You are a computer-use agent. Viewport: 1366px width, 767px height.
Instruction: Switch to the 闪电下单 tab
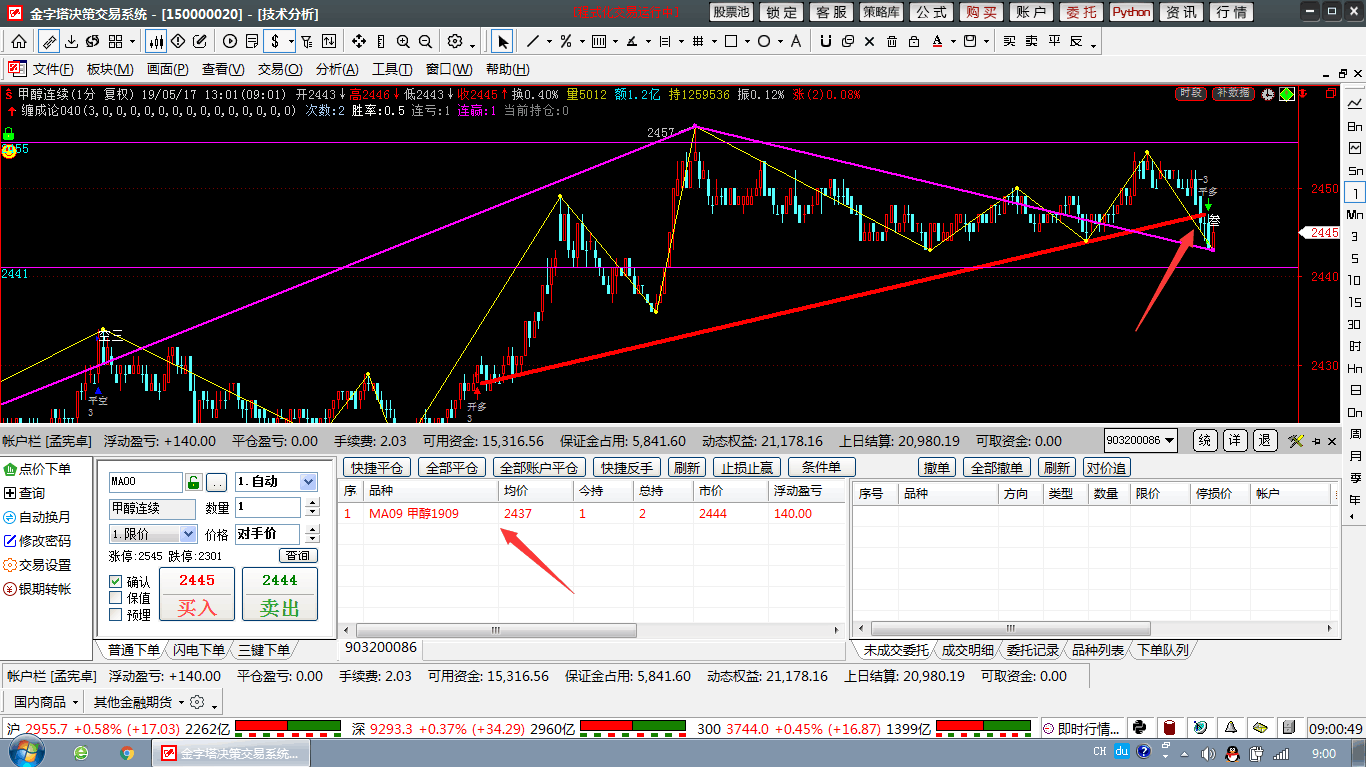click(x=198, y=650)
